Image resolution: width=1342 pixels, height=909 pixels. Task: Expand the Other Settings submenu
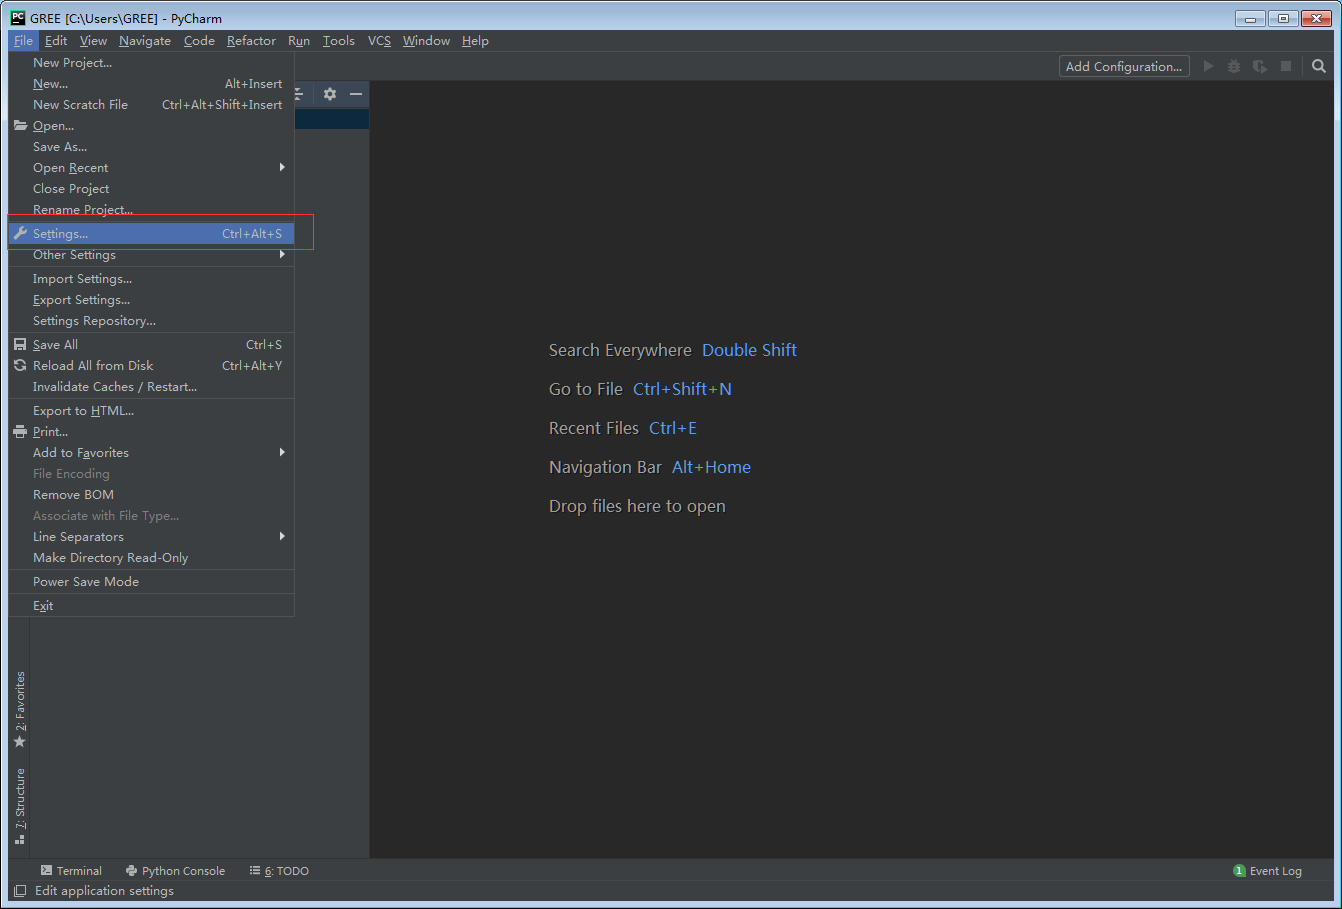[x=151, y=255]
